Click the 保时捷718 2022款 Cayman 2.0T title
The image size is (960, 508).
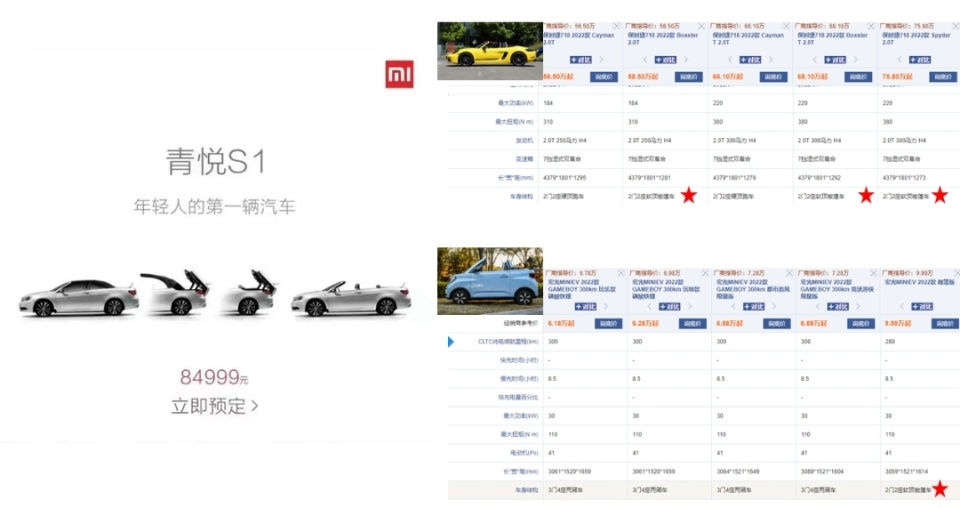coord(579,39)
